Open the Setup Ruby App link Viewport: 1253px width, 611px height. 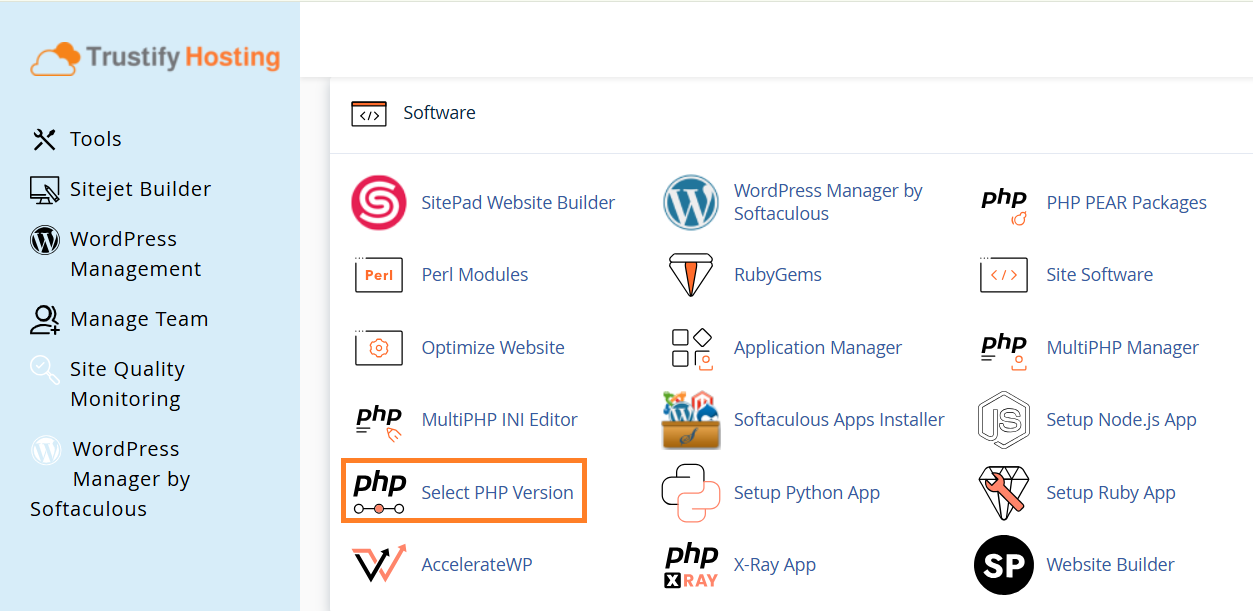click(x=1111, y=493)
